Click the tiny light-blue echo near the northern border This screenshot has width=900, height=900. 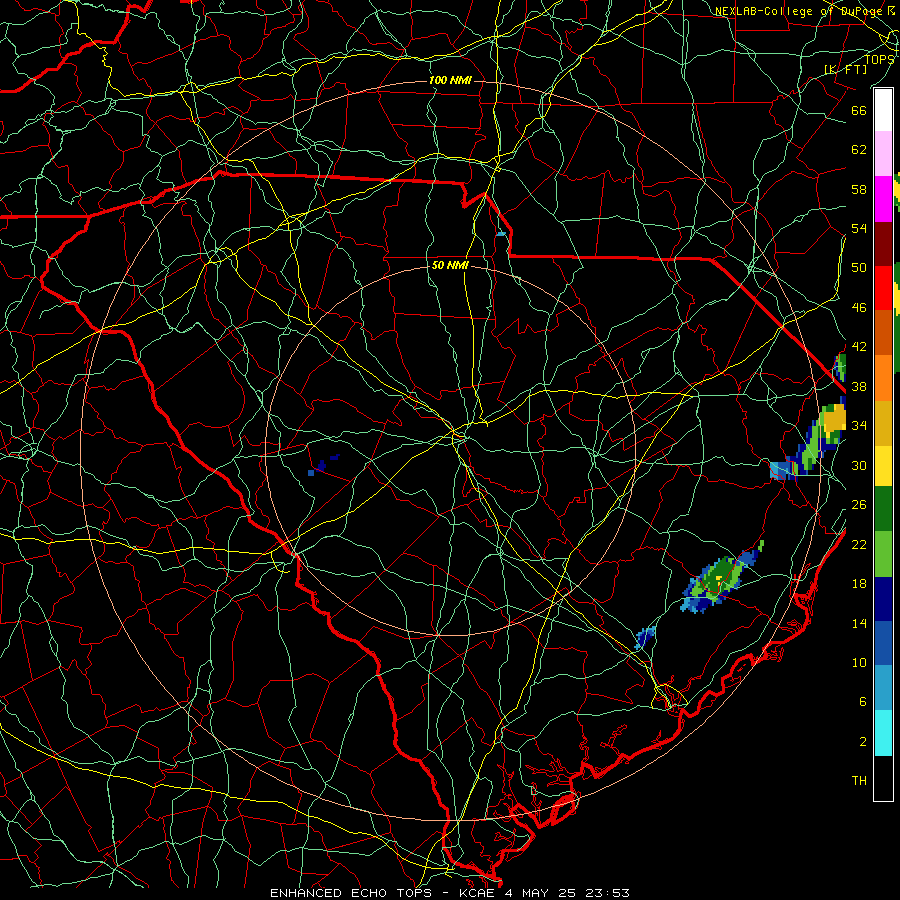click(x=501, y=234)
